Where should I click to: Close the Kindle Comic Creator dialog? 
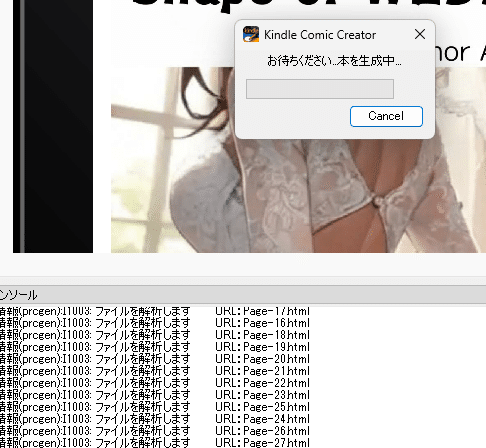point(420,34)
